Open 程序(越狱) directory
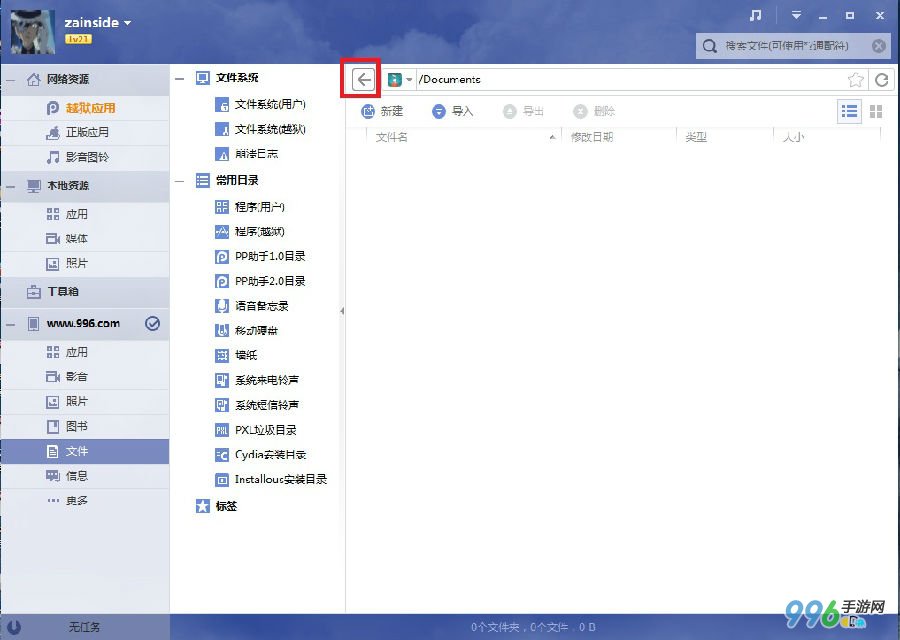Image resolution: width=900 pixels, height=640 pixels. [x=250, y=231]
